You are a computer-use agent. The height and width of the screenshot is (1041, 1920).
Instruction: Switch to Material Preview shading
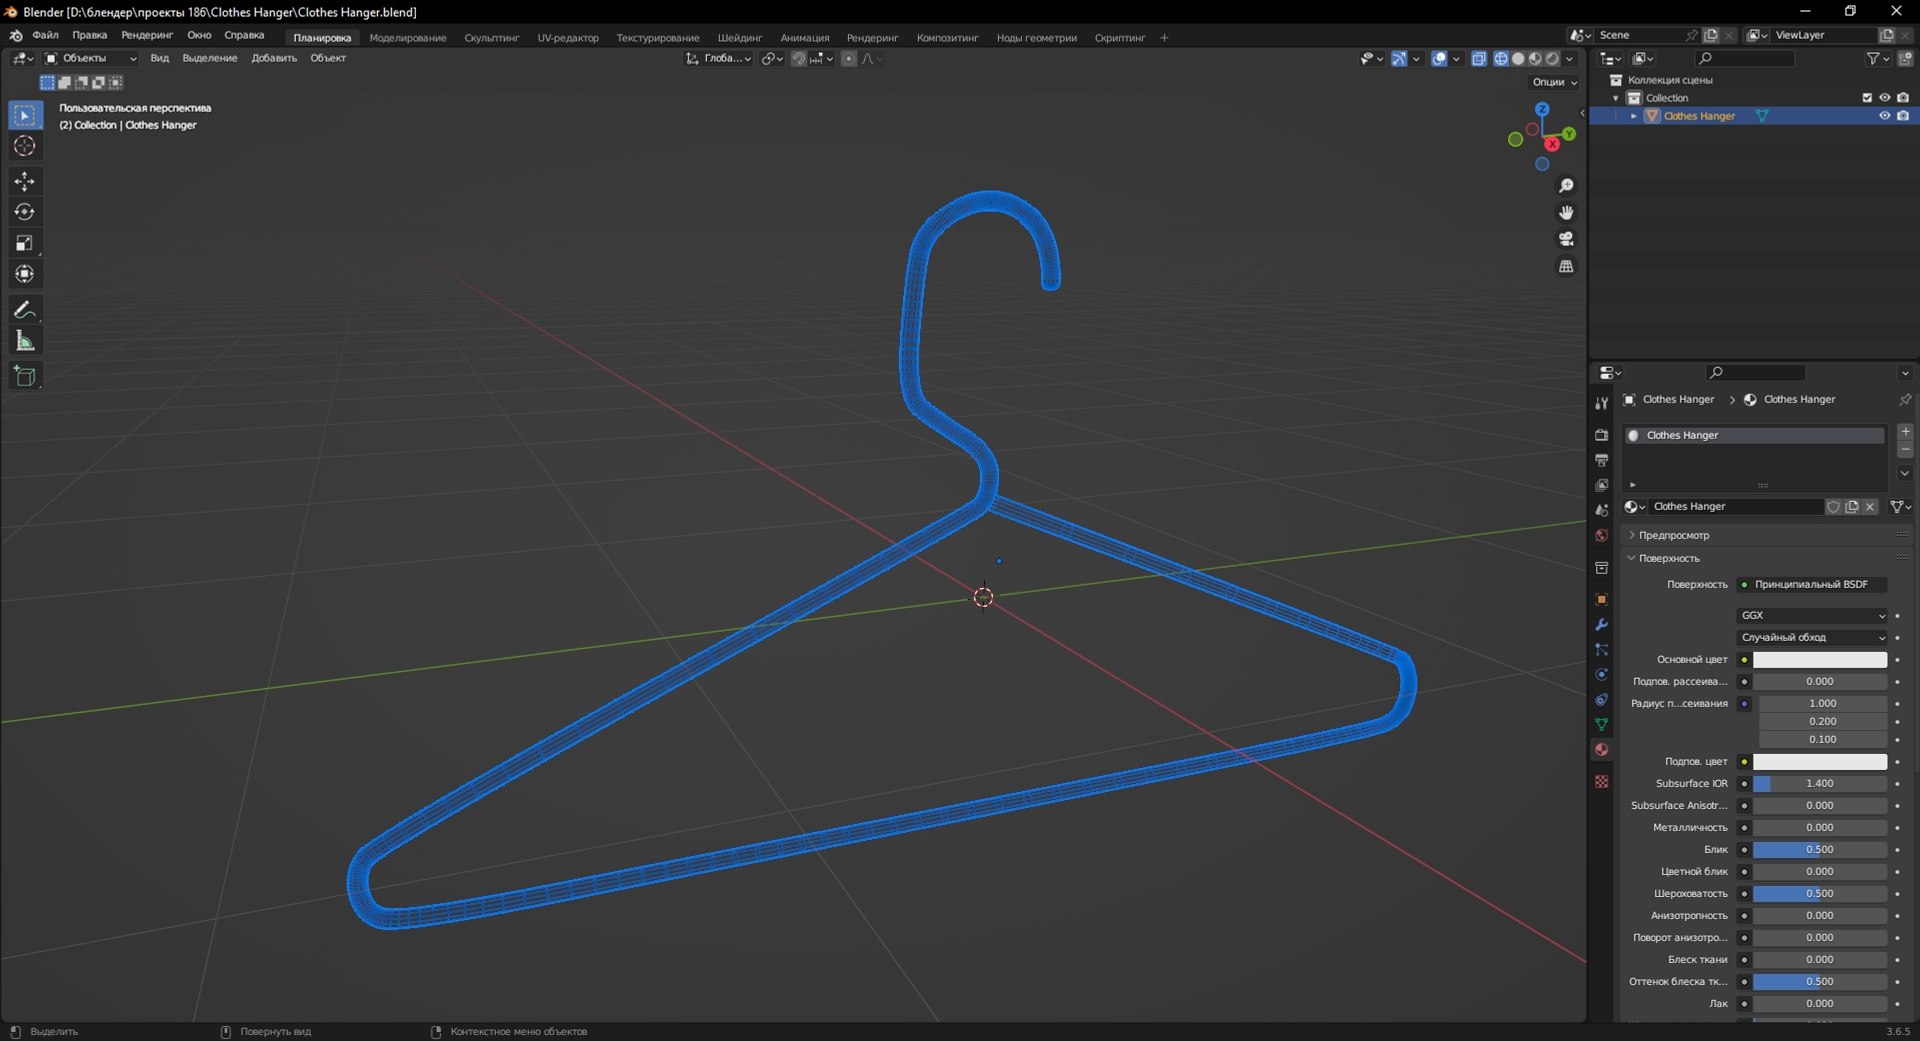pos(1535,59)
